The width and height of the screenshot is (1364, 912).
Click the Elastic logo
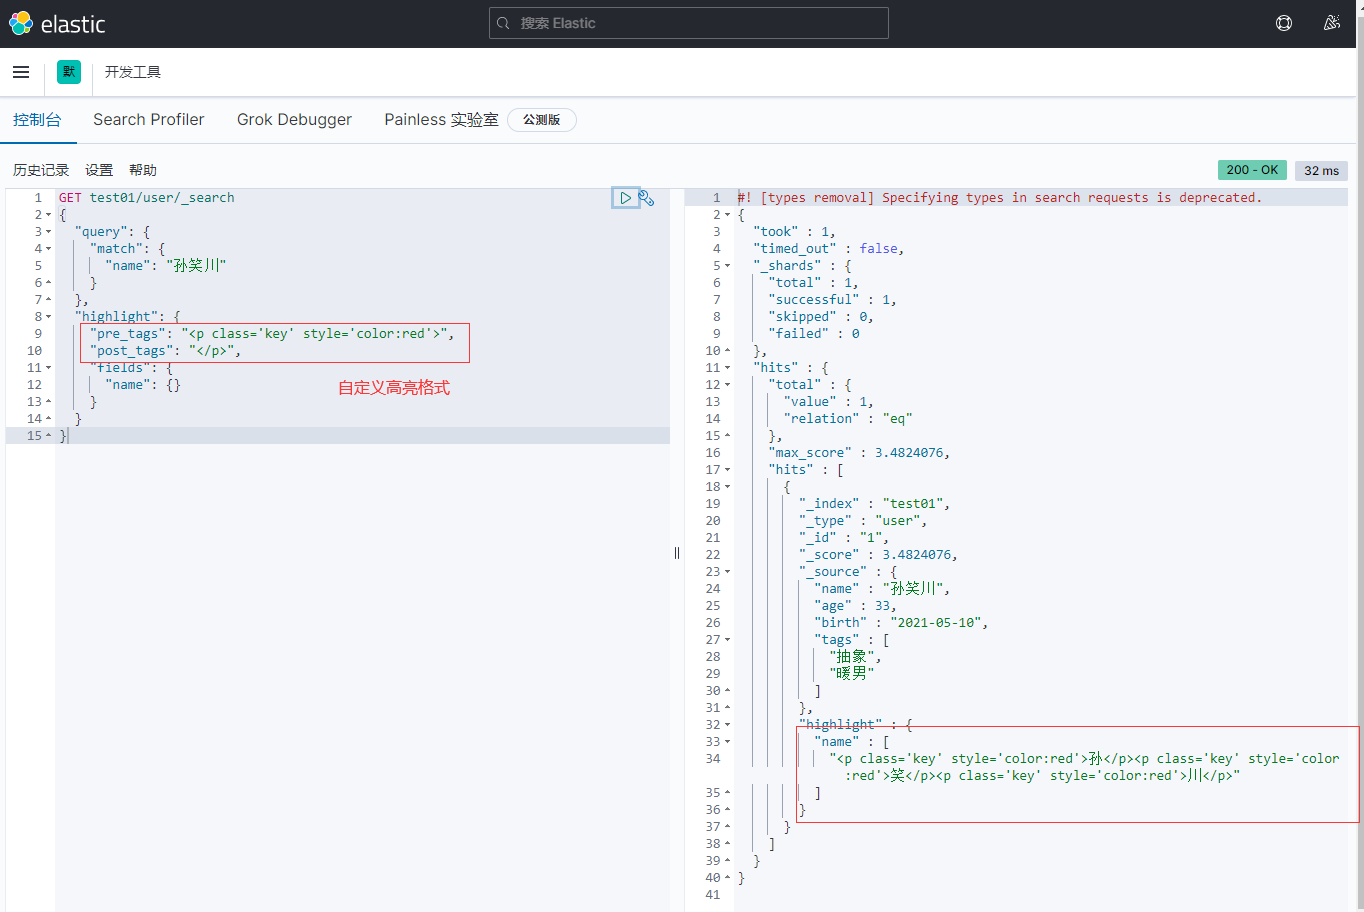(57, 23)
